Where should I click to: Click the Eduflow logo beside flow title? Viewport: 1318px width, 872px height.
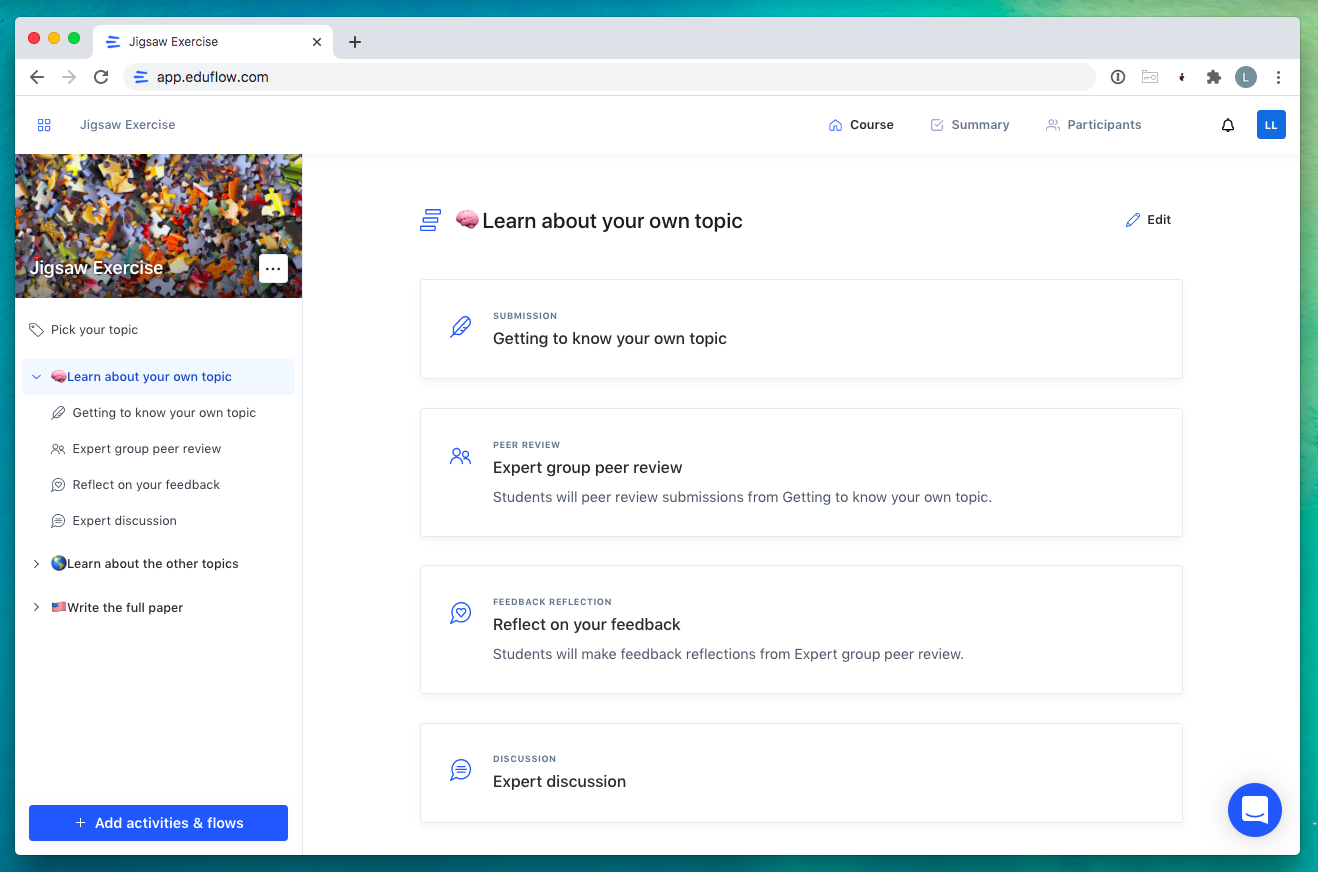pos(431,220)
